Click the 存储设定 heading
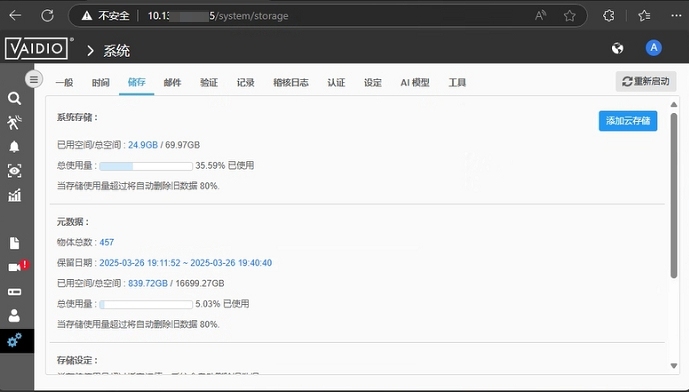The height and width of the screenshot is (392, 689). tap(77, 360)
